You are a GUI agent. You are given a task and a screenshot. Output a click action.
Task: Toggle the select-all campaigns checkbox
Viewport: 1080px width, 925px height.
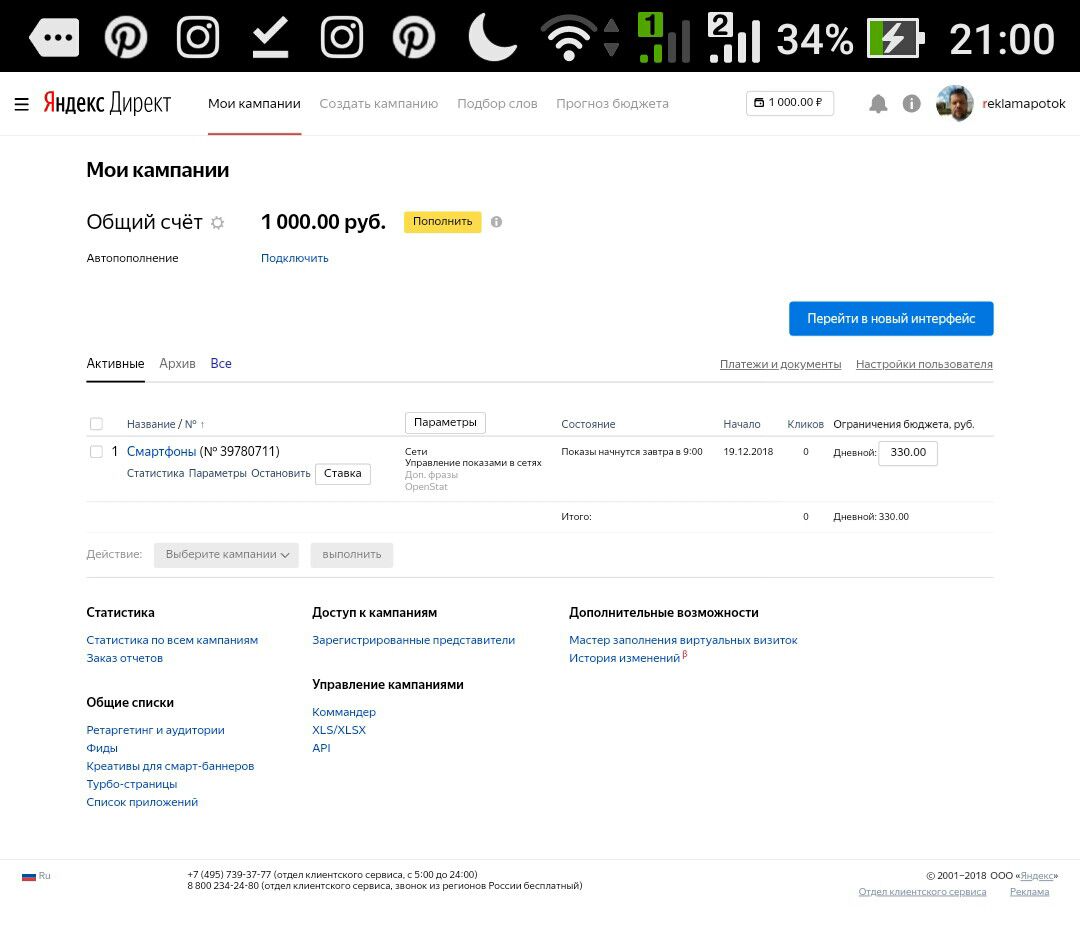[x=96, y=424]
